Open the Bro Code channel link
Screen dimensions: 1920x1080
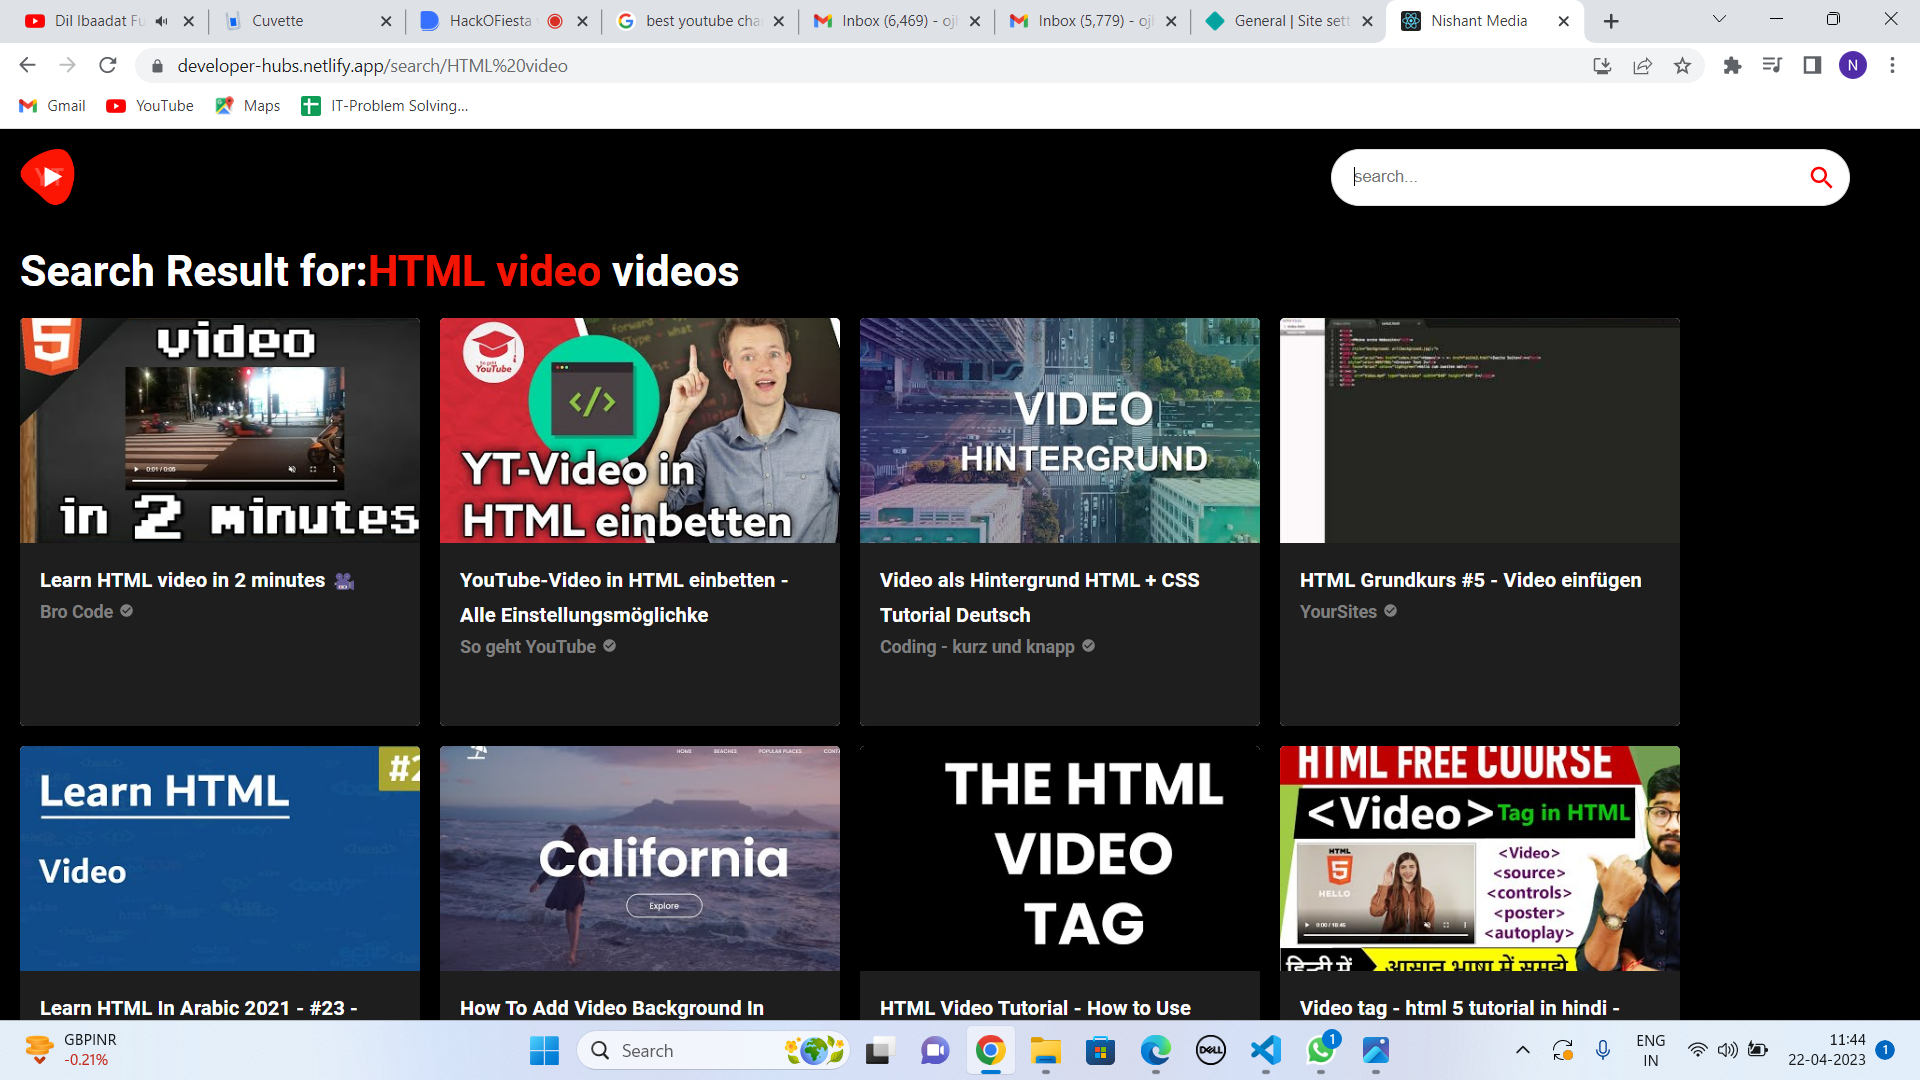tap(77, 611)
